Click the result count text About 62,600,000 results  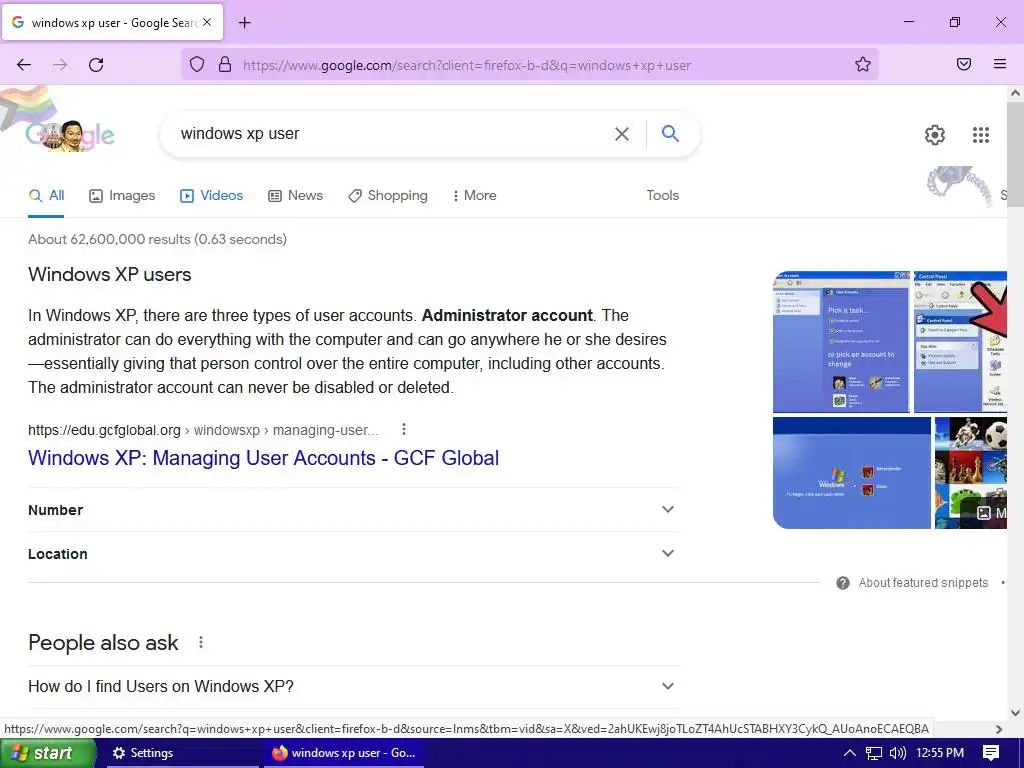tap(157, 239)
